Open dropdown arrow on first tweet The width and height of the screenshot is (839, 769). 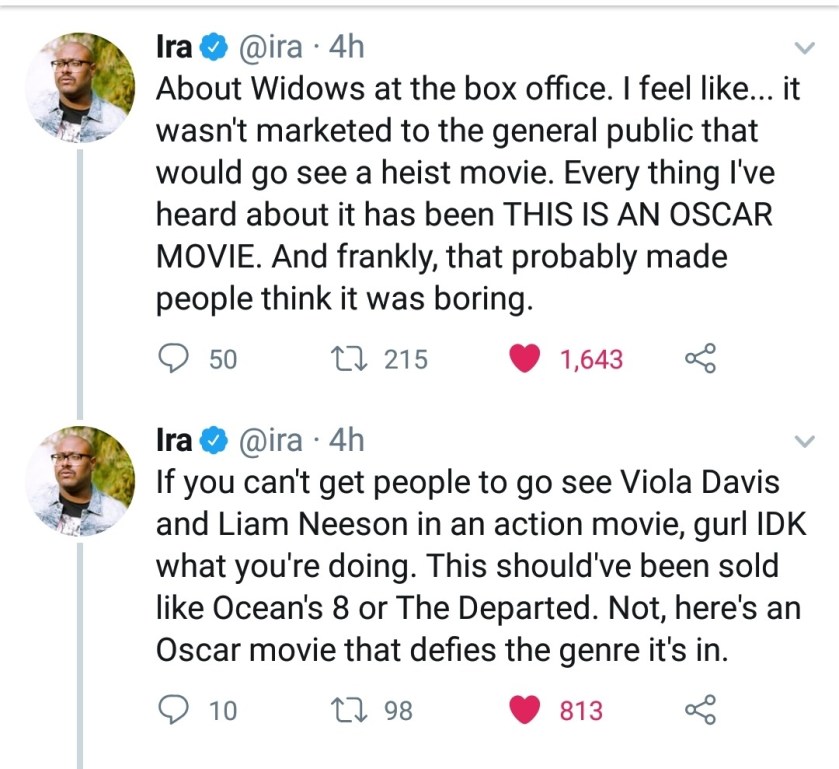click(x=803, y=47)
